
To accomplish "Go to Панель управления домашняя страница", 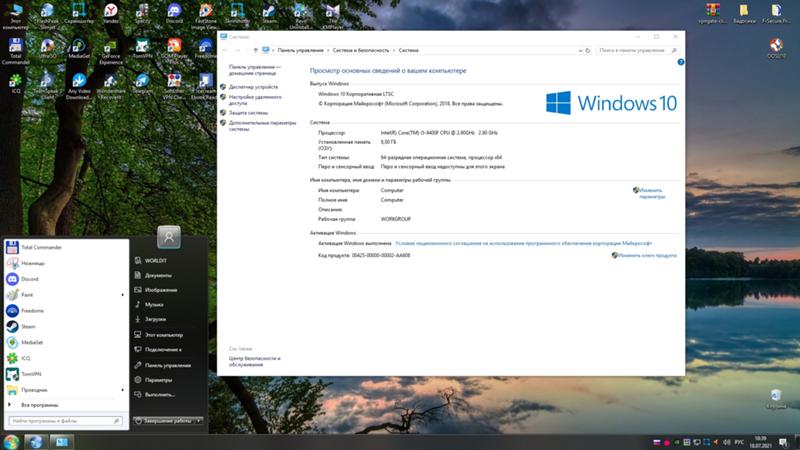I will [x=254, y=70].
